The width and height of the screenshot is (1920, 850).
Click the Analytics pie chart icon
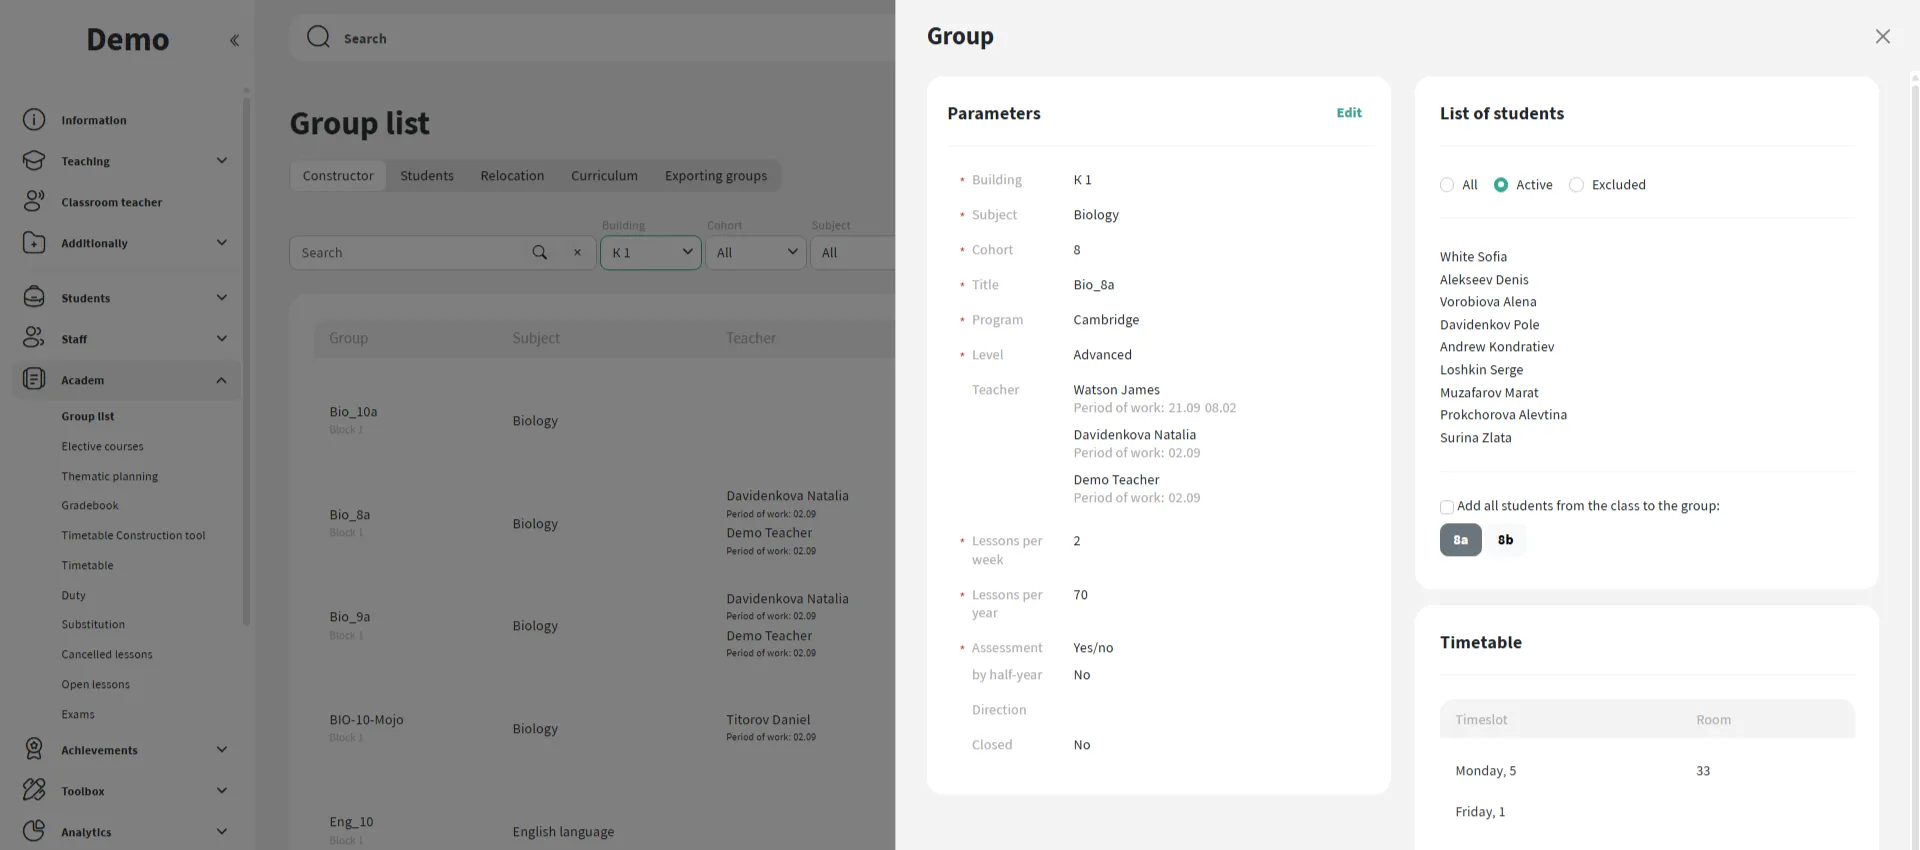click(x=34, y=831)
